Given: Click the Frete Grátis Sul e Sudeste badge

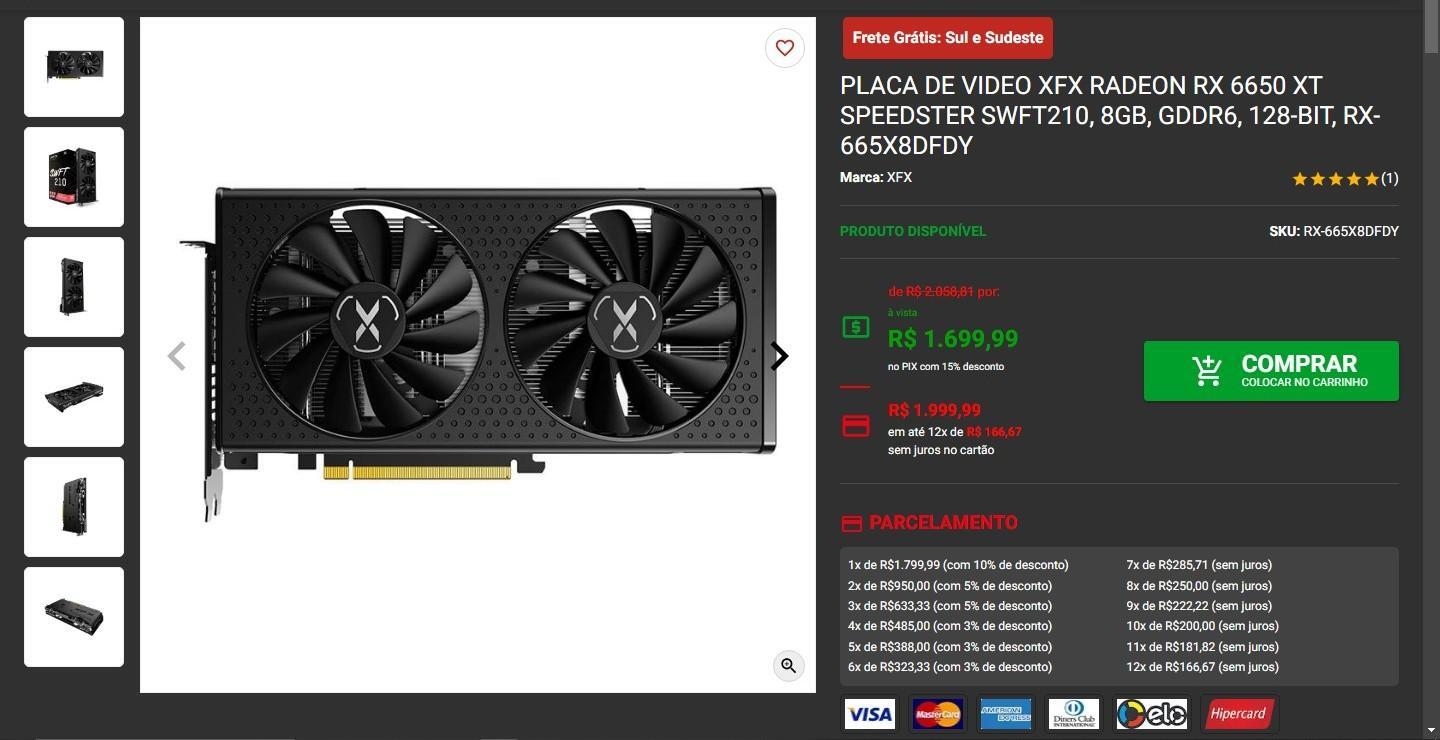Looking at the screenshot, I should [x=948, y=38].
